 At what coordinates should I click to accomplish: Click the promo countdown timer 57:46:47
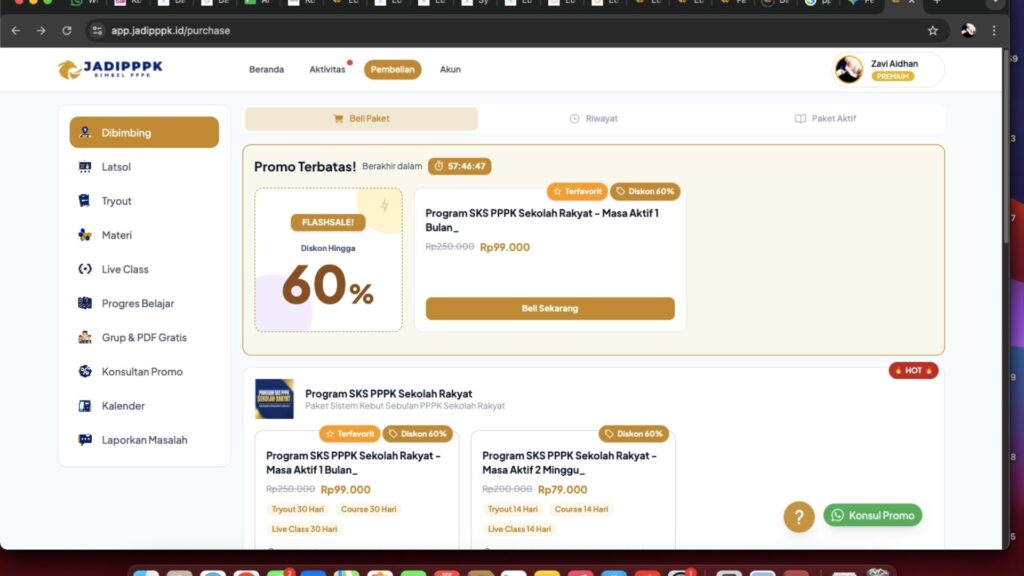click(460, 166)
